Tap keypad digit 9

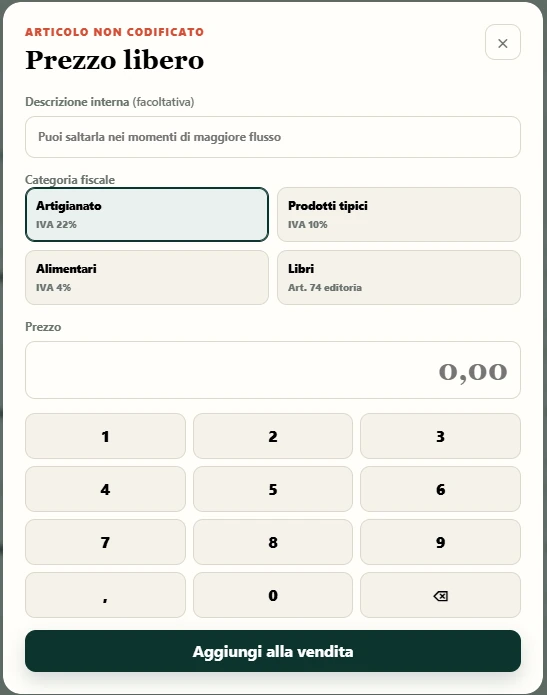click(x=440, y=542)
